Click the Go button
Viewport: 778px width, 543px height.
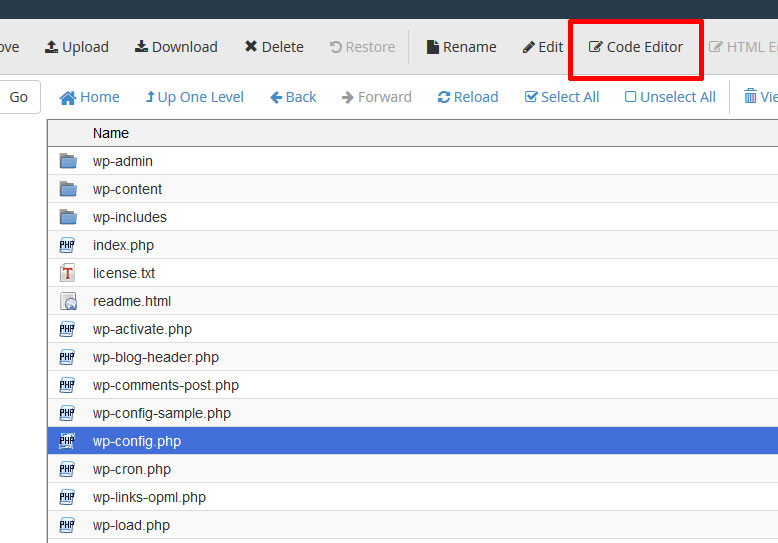(x=18, y=97)
